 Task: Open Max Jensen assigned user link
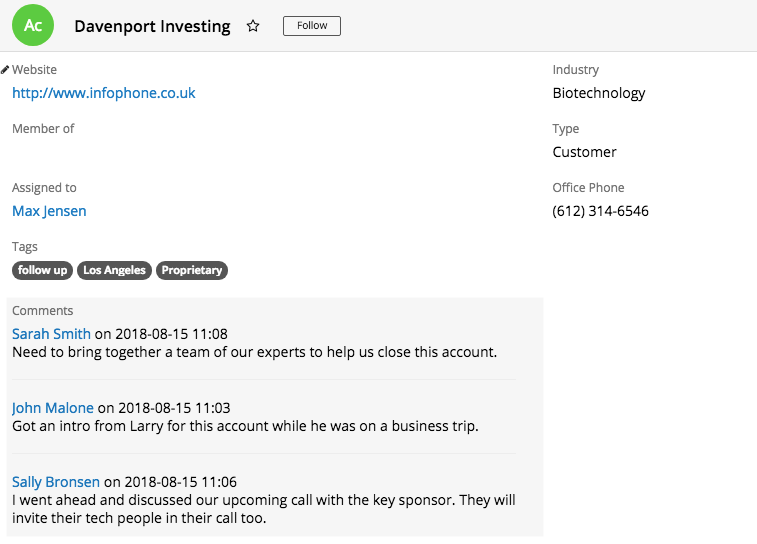coord(49,211)
